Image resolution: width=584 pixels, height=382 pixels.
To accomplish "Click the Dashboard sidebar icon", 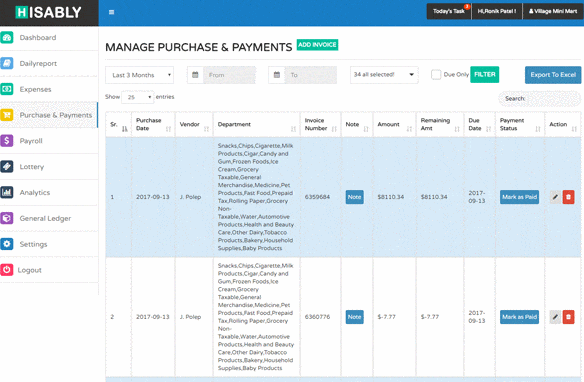I will pos(7,38).
